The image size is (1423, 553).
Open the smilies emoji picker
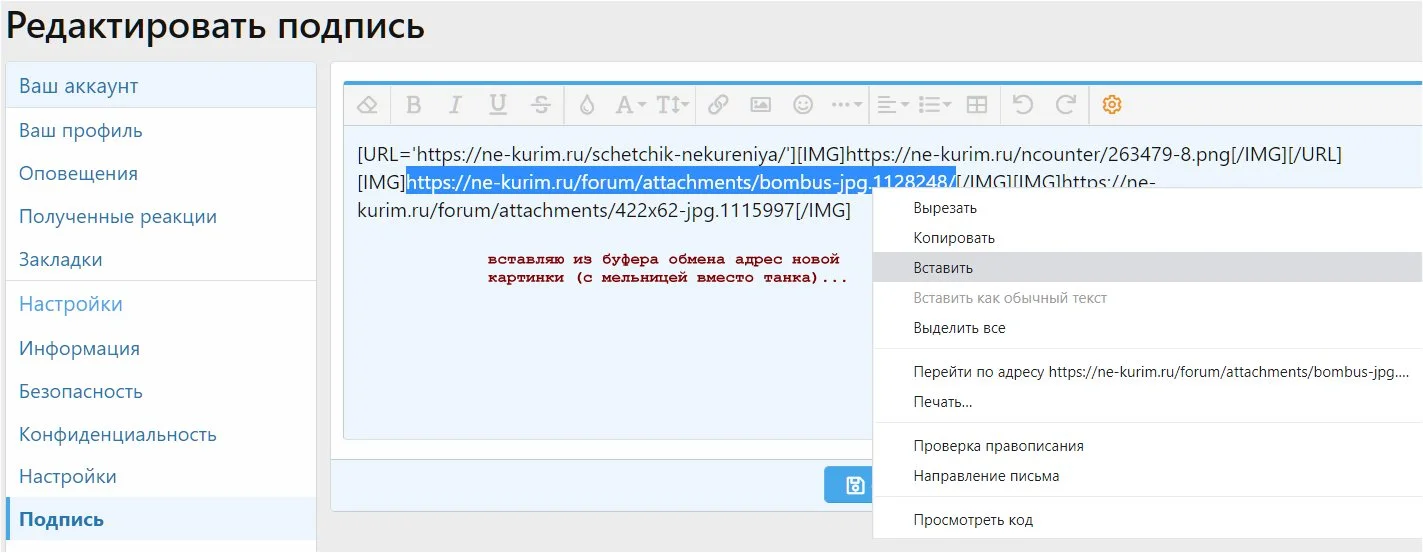click(x=802, y=104)
